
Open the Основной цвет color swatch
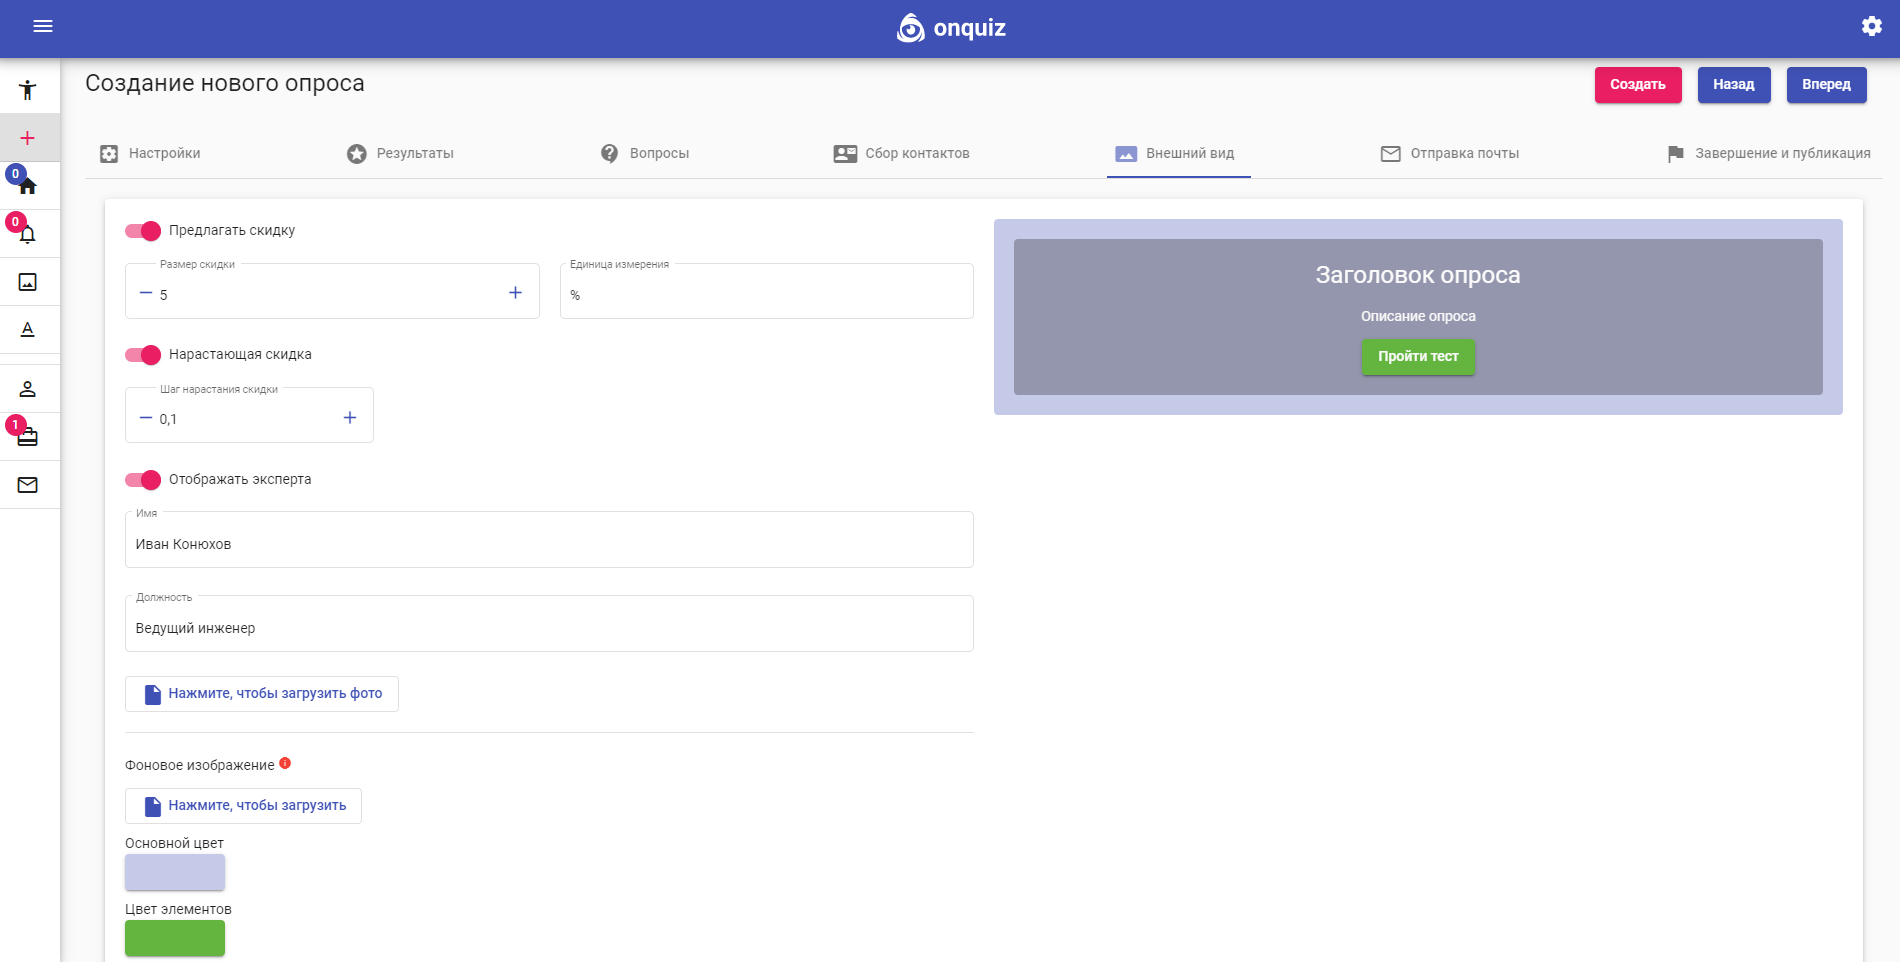coord(175,872)
